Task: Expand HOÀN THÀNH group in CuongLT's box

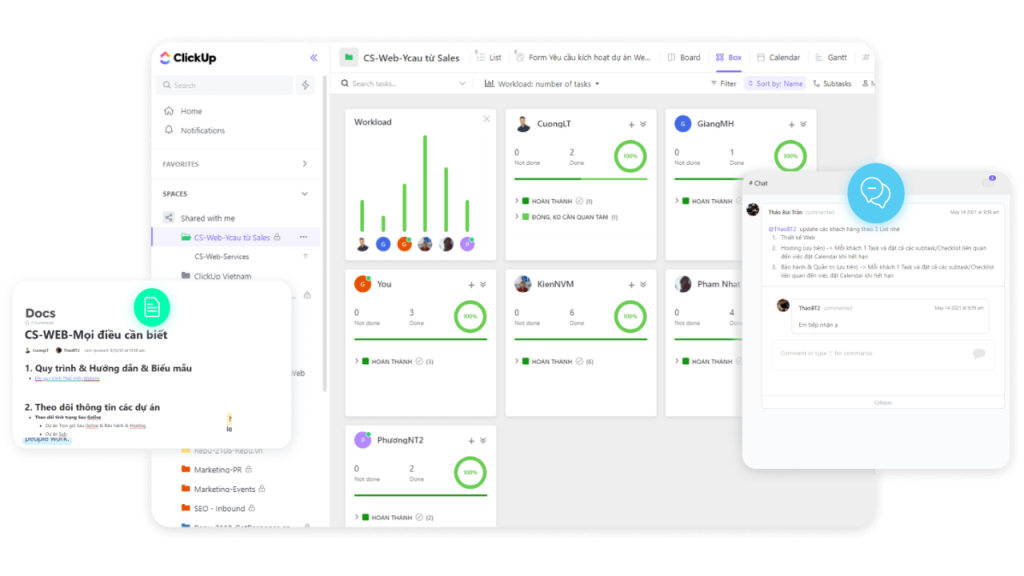Action: (517, 201)
